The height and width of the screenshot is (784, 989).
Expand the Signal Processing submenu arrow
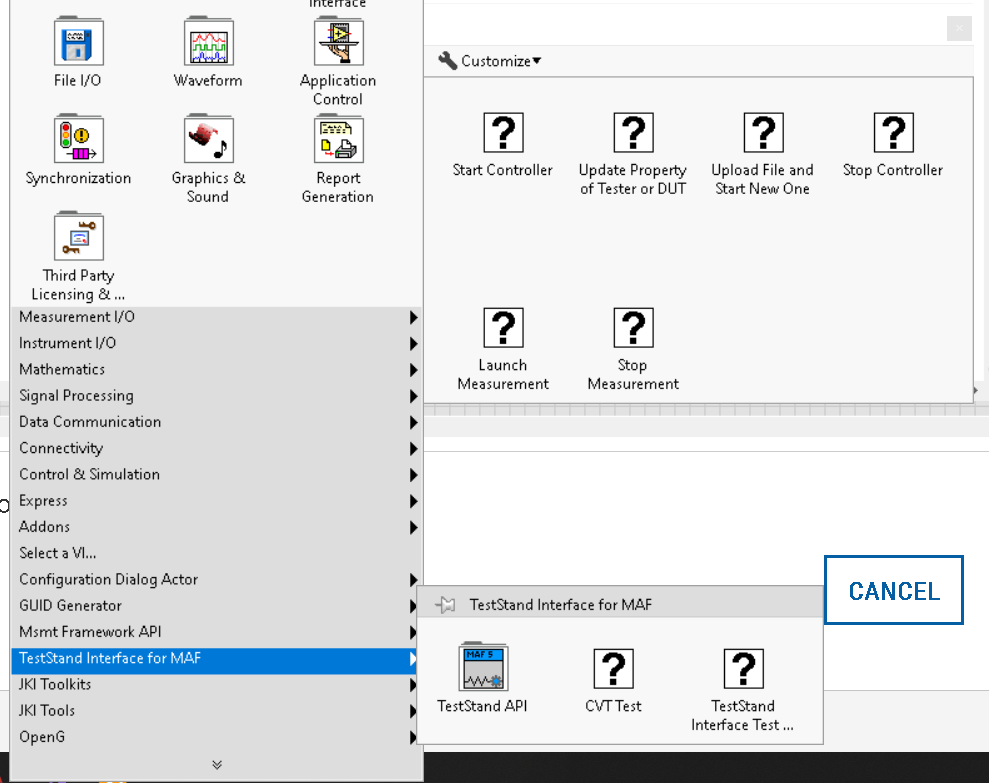(413, 396)
